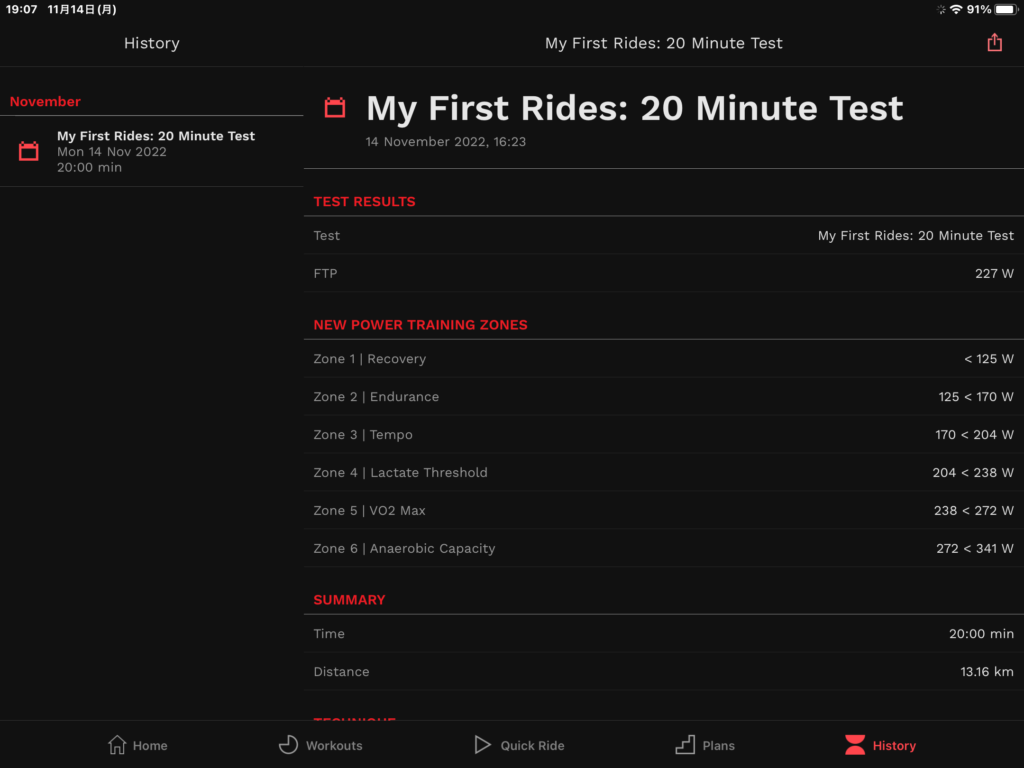The image size is (1024, 768).
Task: Select the Zone 4 Lactate Threshold row
Action: click(x=663, y=473)
